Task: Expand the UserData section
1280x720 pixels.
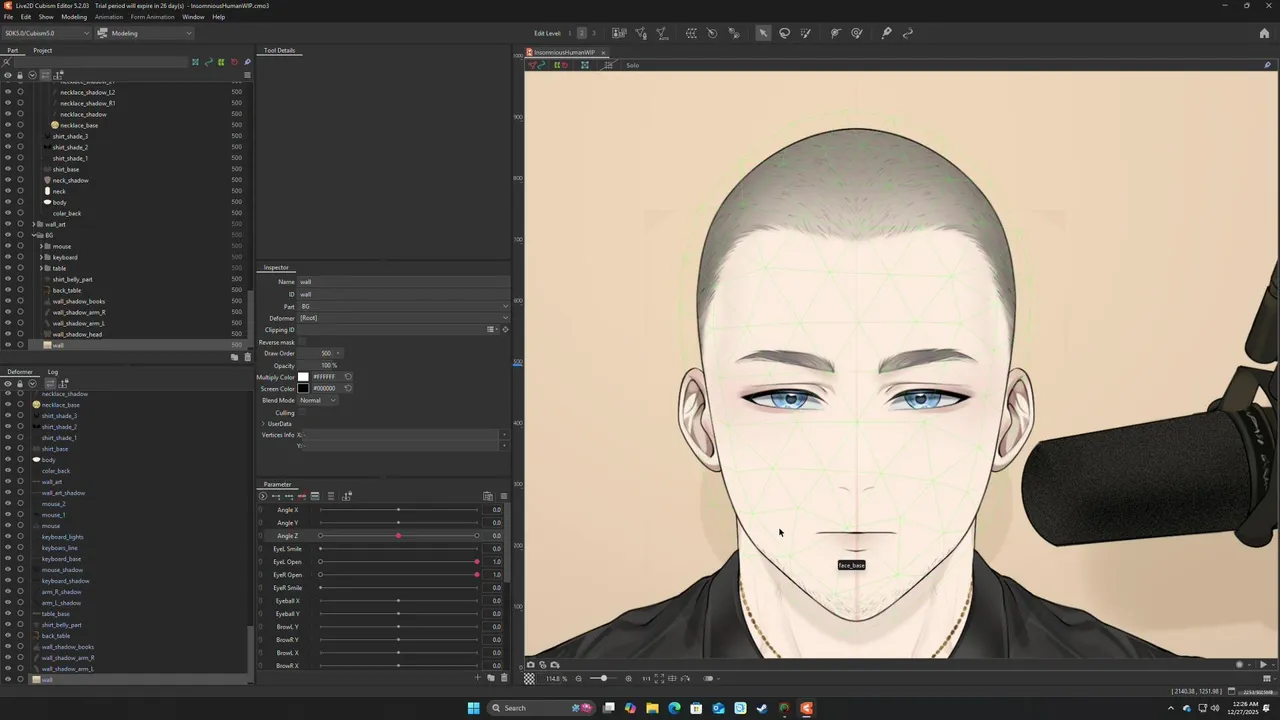Action: 263,424
